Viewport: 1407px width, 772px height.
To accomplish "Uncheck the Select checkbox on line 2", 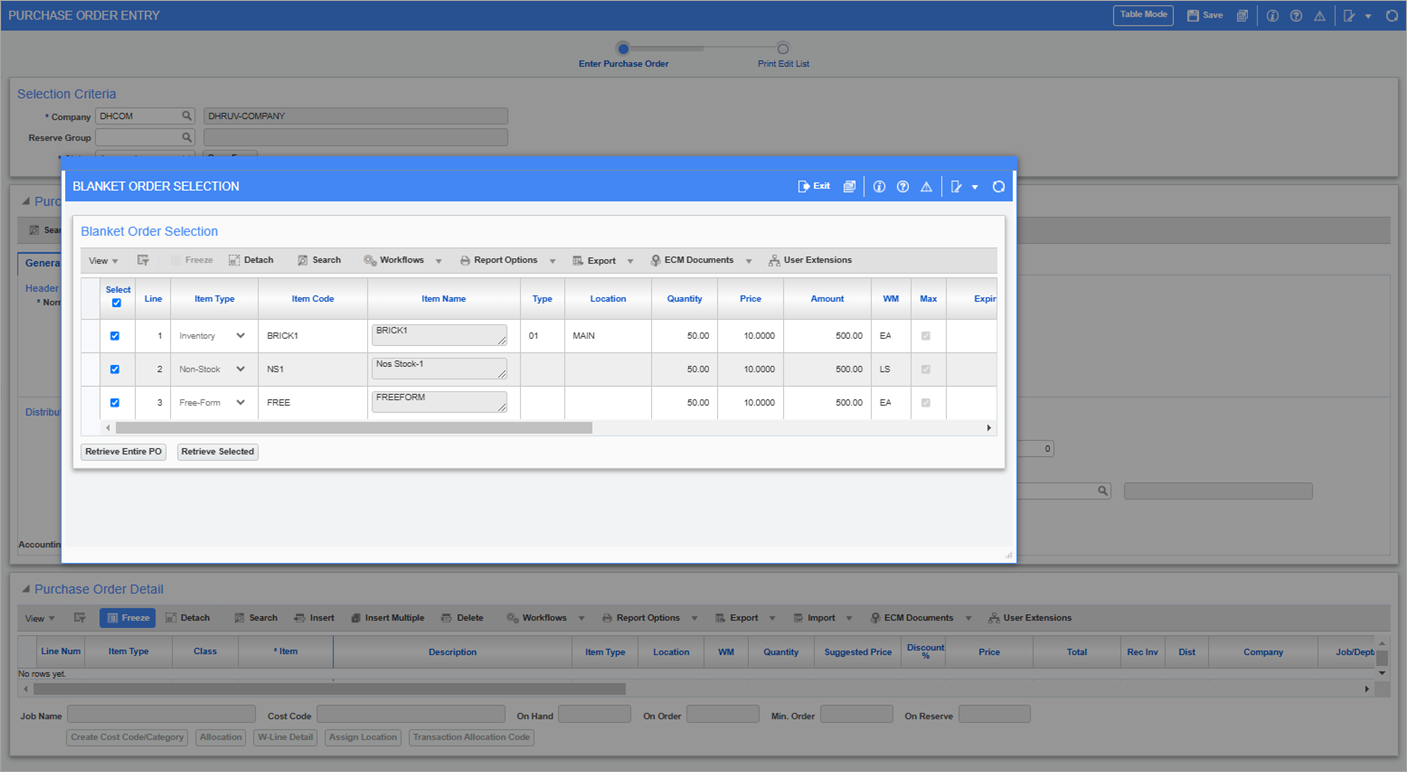I will point(115,369).
